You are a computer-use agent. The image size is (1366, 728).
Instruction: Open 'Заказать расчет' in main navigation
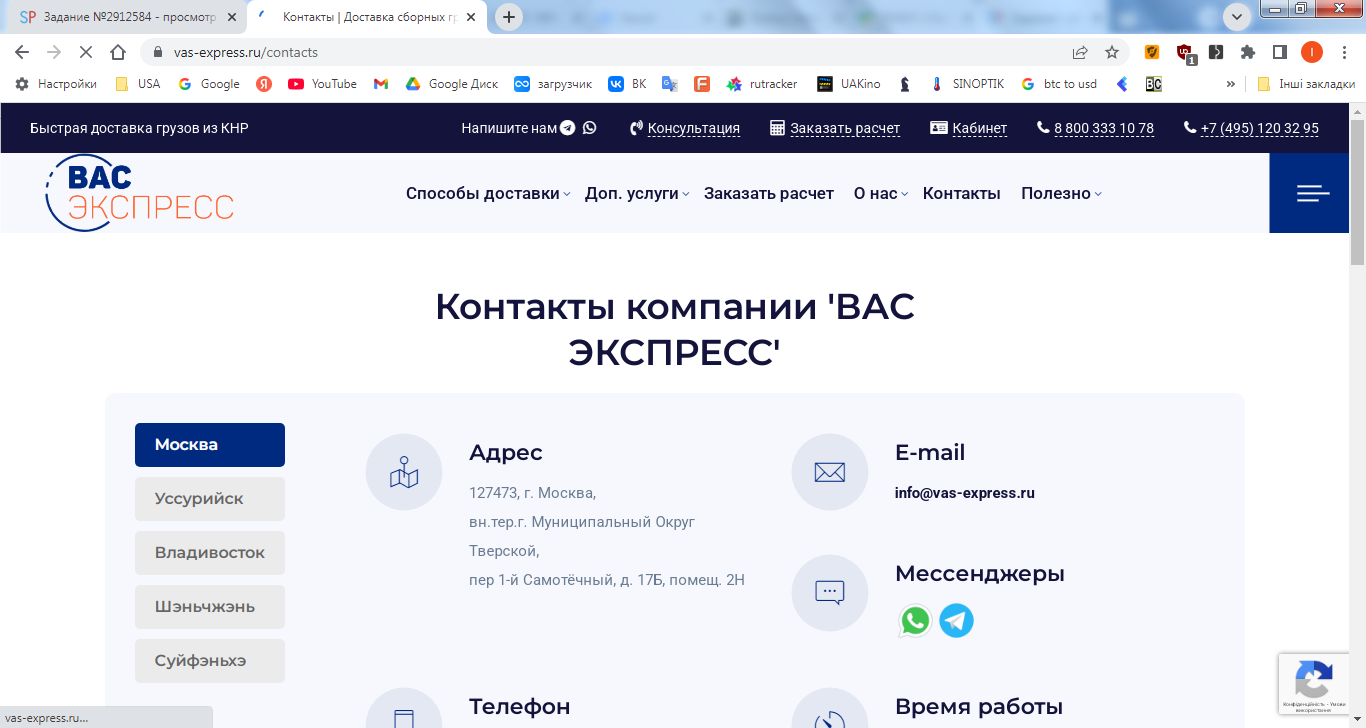click(x=769, y=193)
